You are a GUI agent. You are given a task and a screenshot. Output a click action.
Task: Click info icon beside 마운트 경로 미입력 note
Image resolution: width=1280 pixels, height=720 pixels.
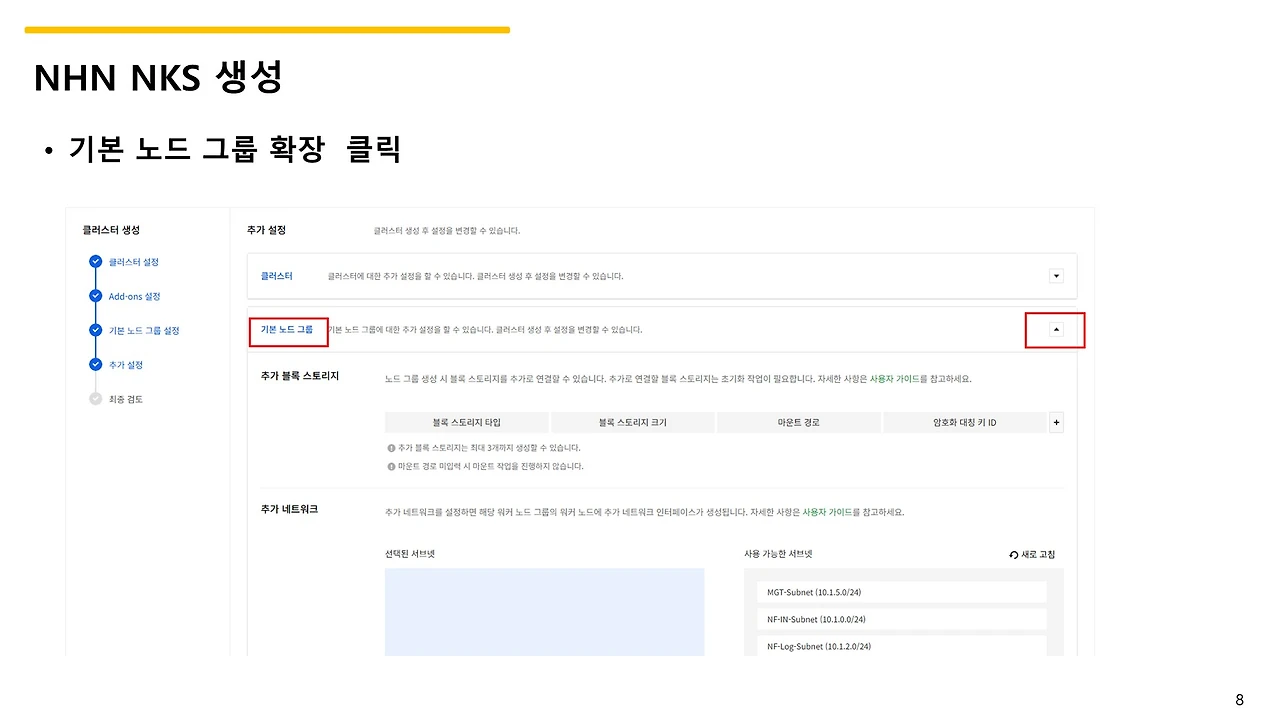pyautogui.click(x=391, y=466)
